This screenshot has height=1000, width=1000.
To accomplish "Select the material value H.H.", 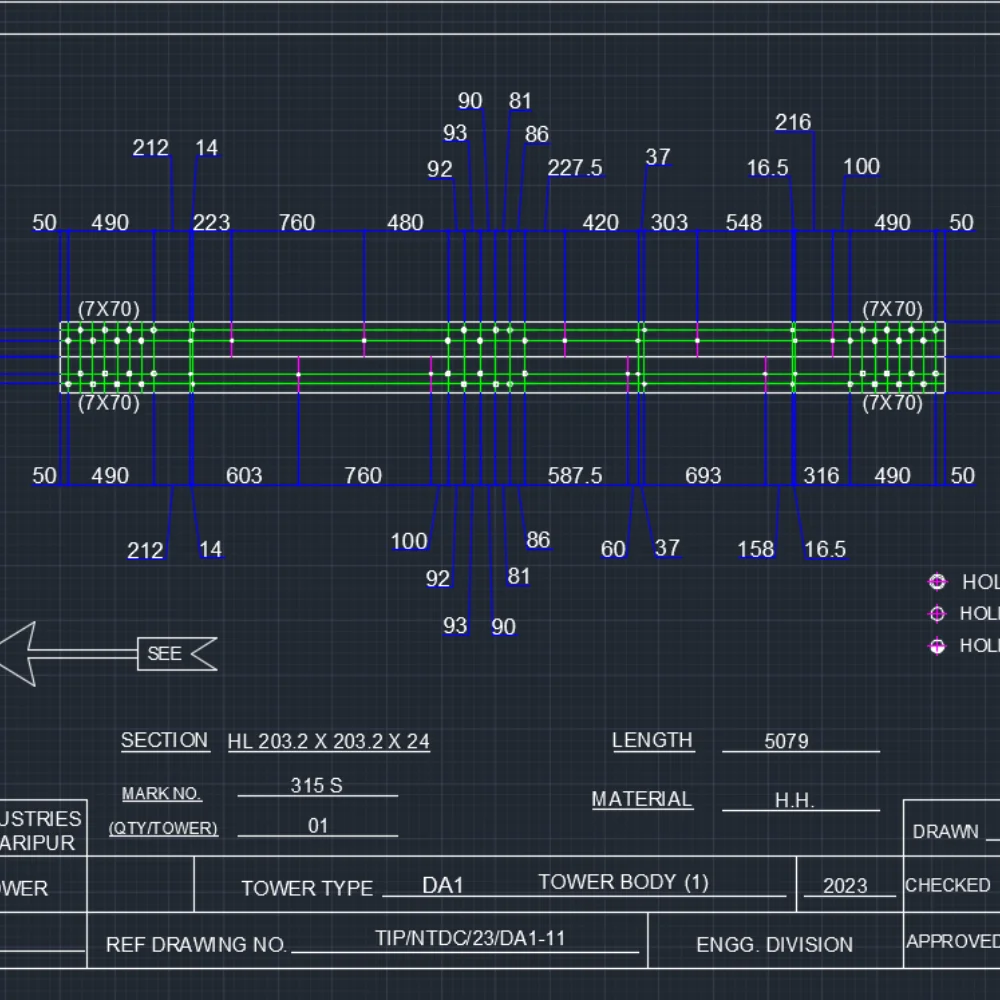I will pyautogui.click(x=794, y=801).
